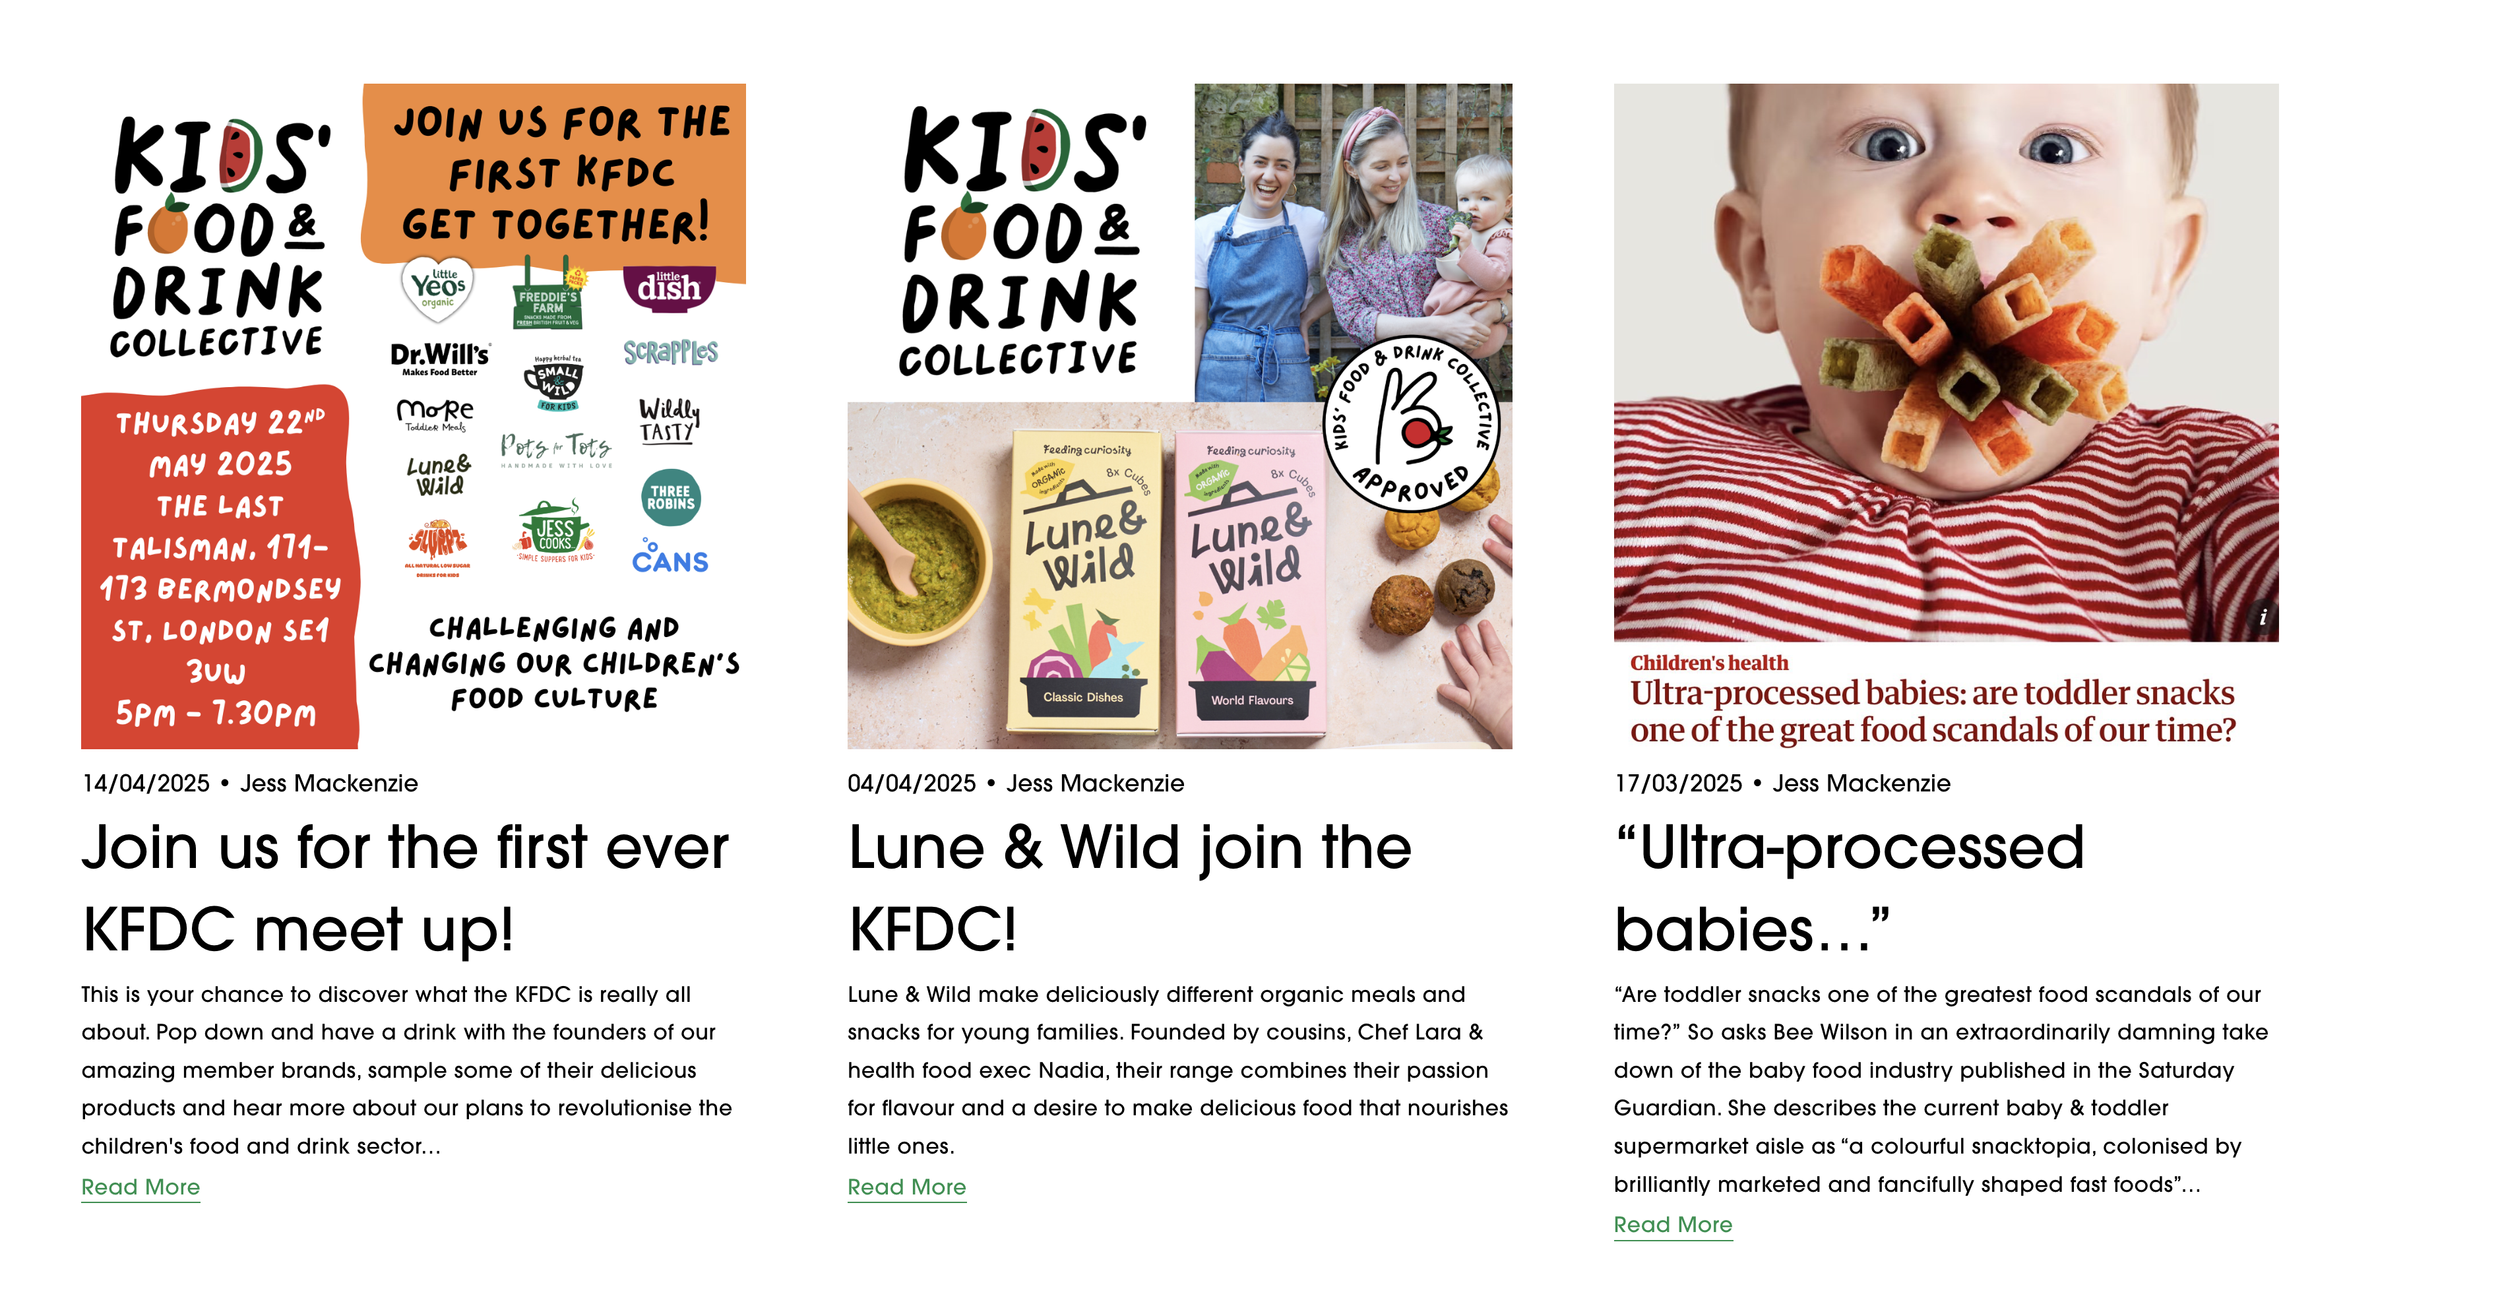Click the Jess Cooks logo

pos(555,532)
